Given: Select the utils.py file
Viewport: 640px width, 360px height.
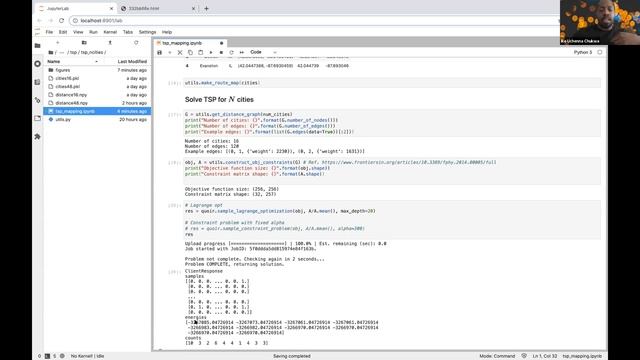Looking at the screenshot, I should [x=97, y=120].
